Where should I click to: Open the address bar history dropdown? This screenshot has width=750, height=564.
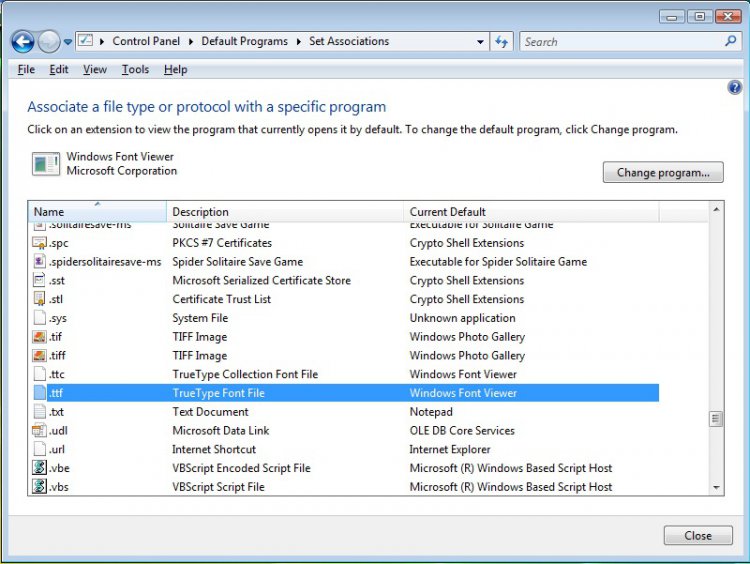[x=480, y=42]
